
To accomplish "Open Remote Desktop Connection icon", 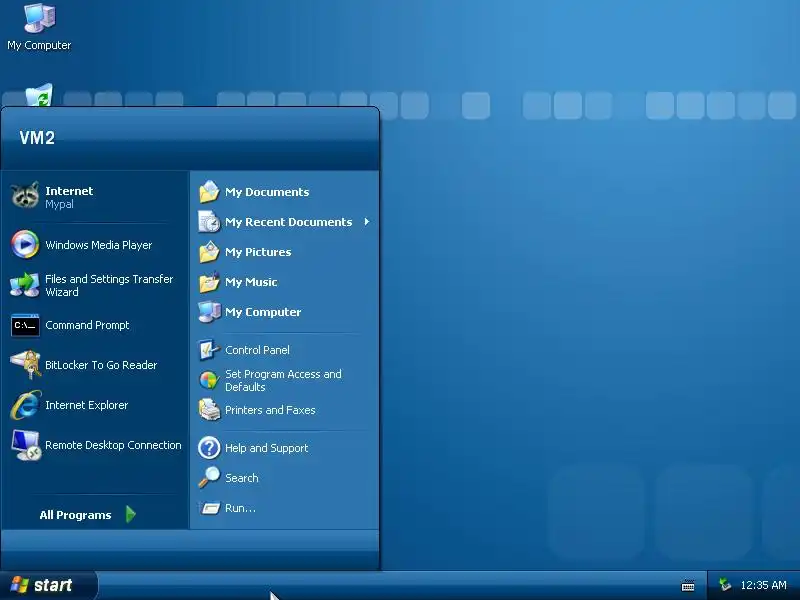I will tap(26, 445).
